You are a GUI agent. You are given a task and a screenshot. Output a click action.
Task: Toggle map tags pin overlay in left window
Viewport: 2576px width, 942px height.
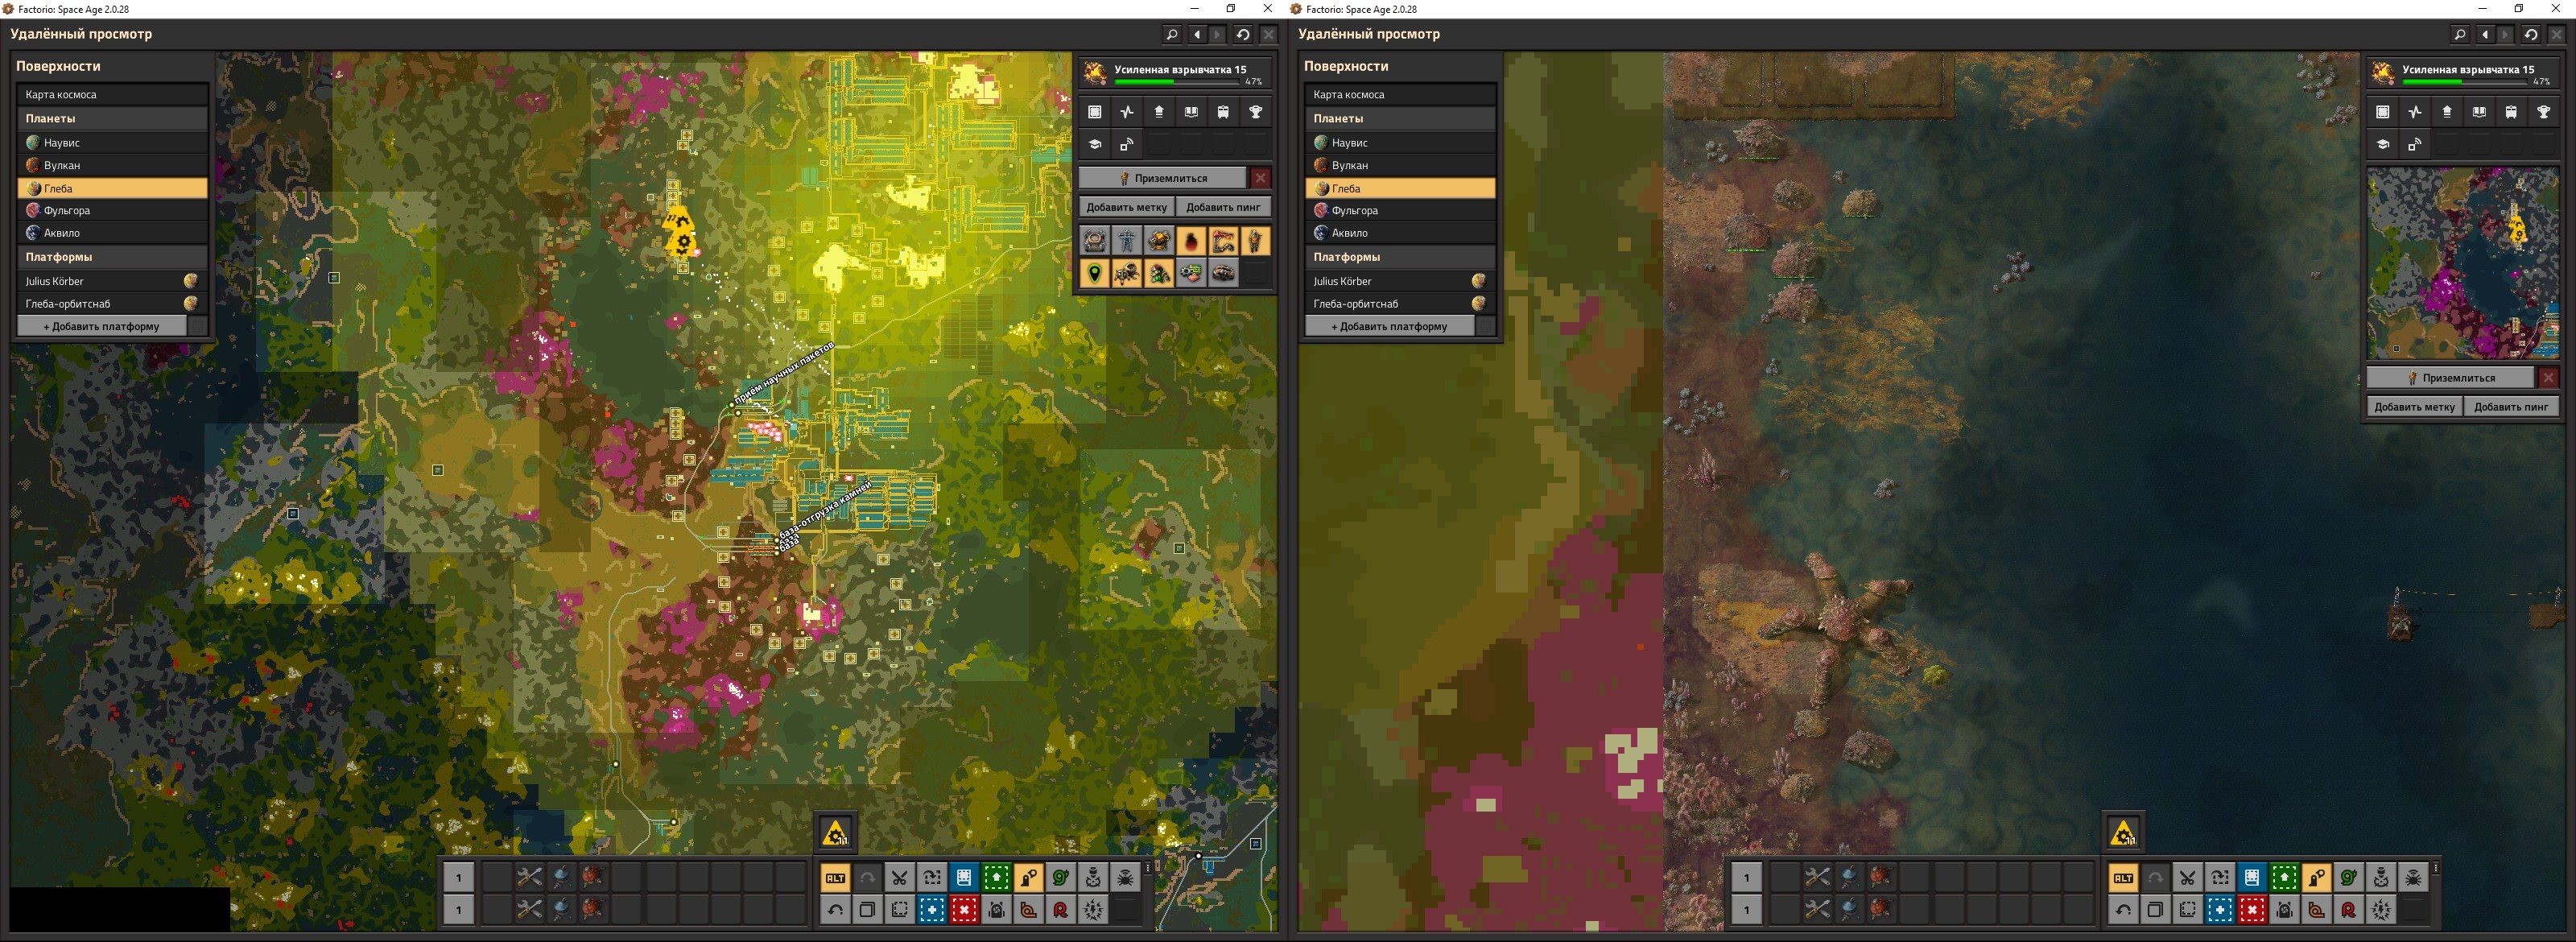pyautogui.click(x=1095, y=273)
